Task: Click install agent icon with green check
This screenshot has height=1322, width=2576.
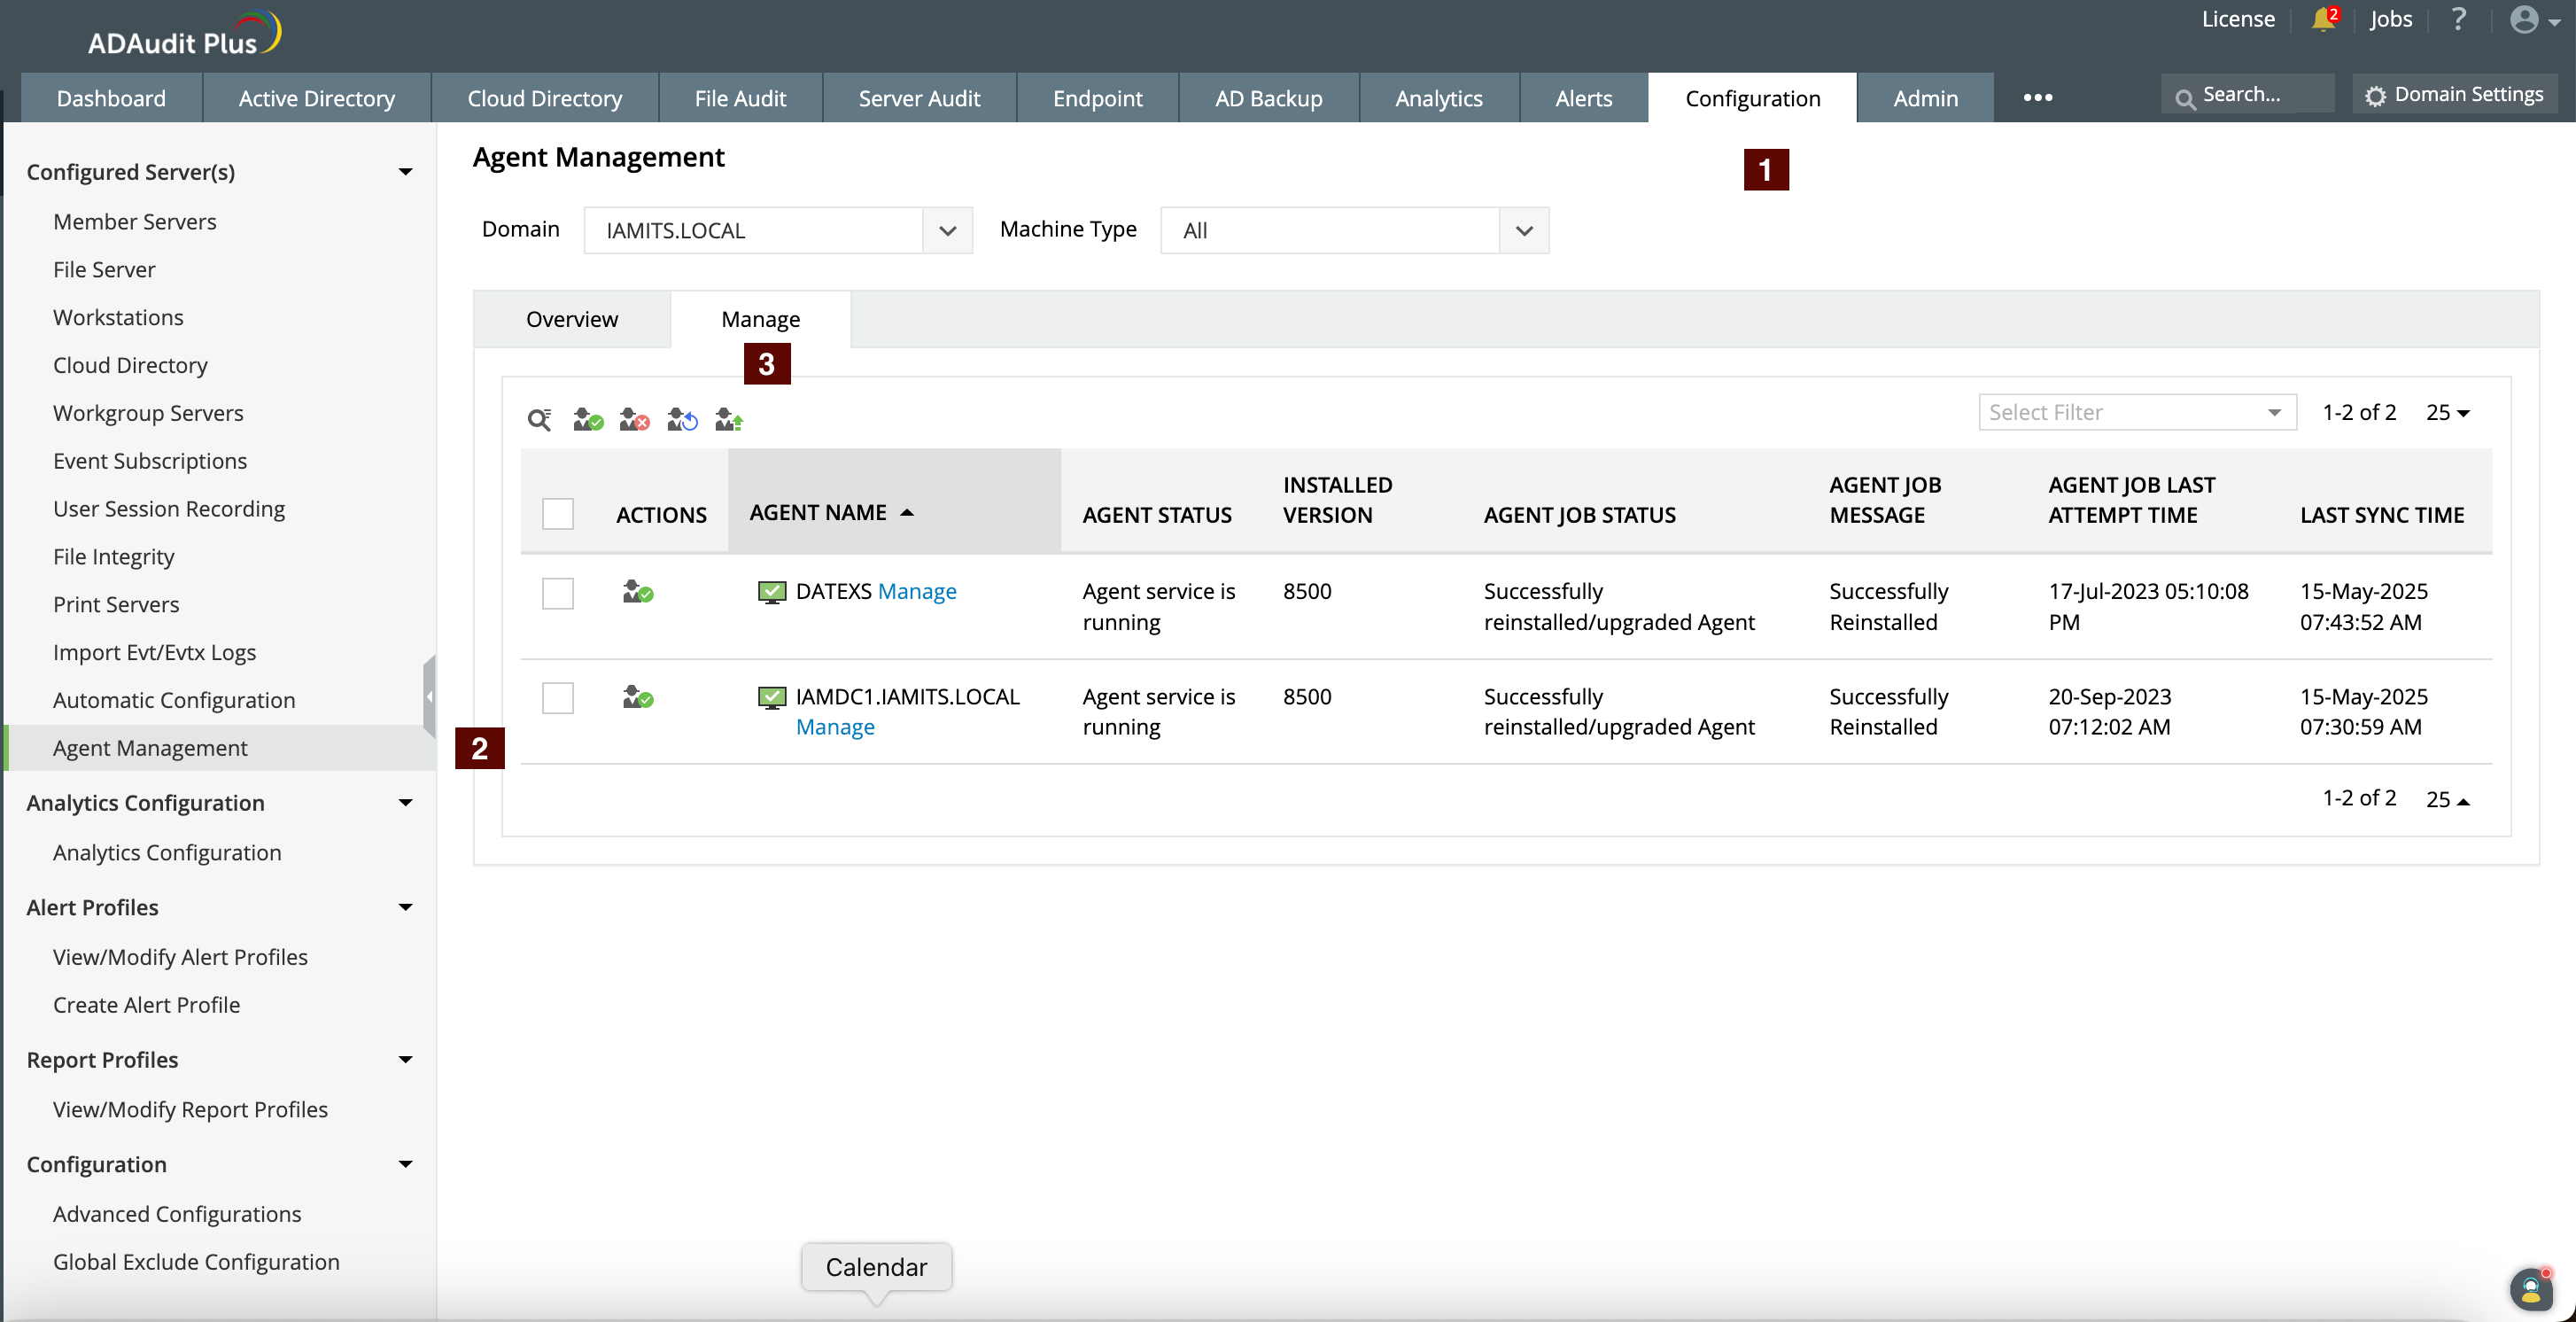Action: [587, 420]
